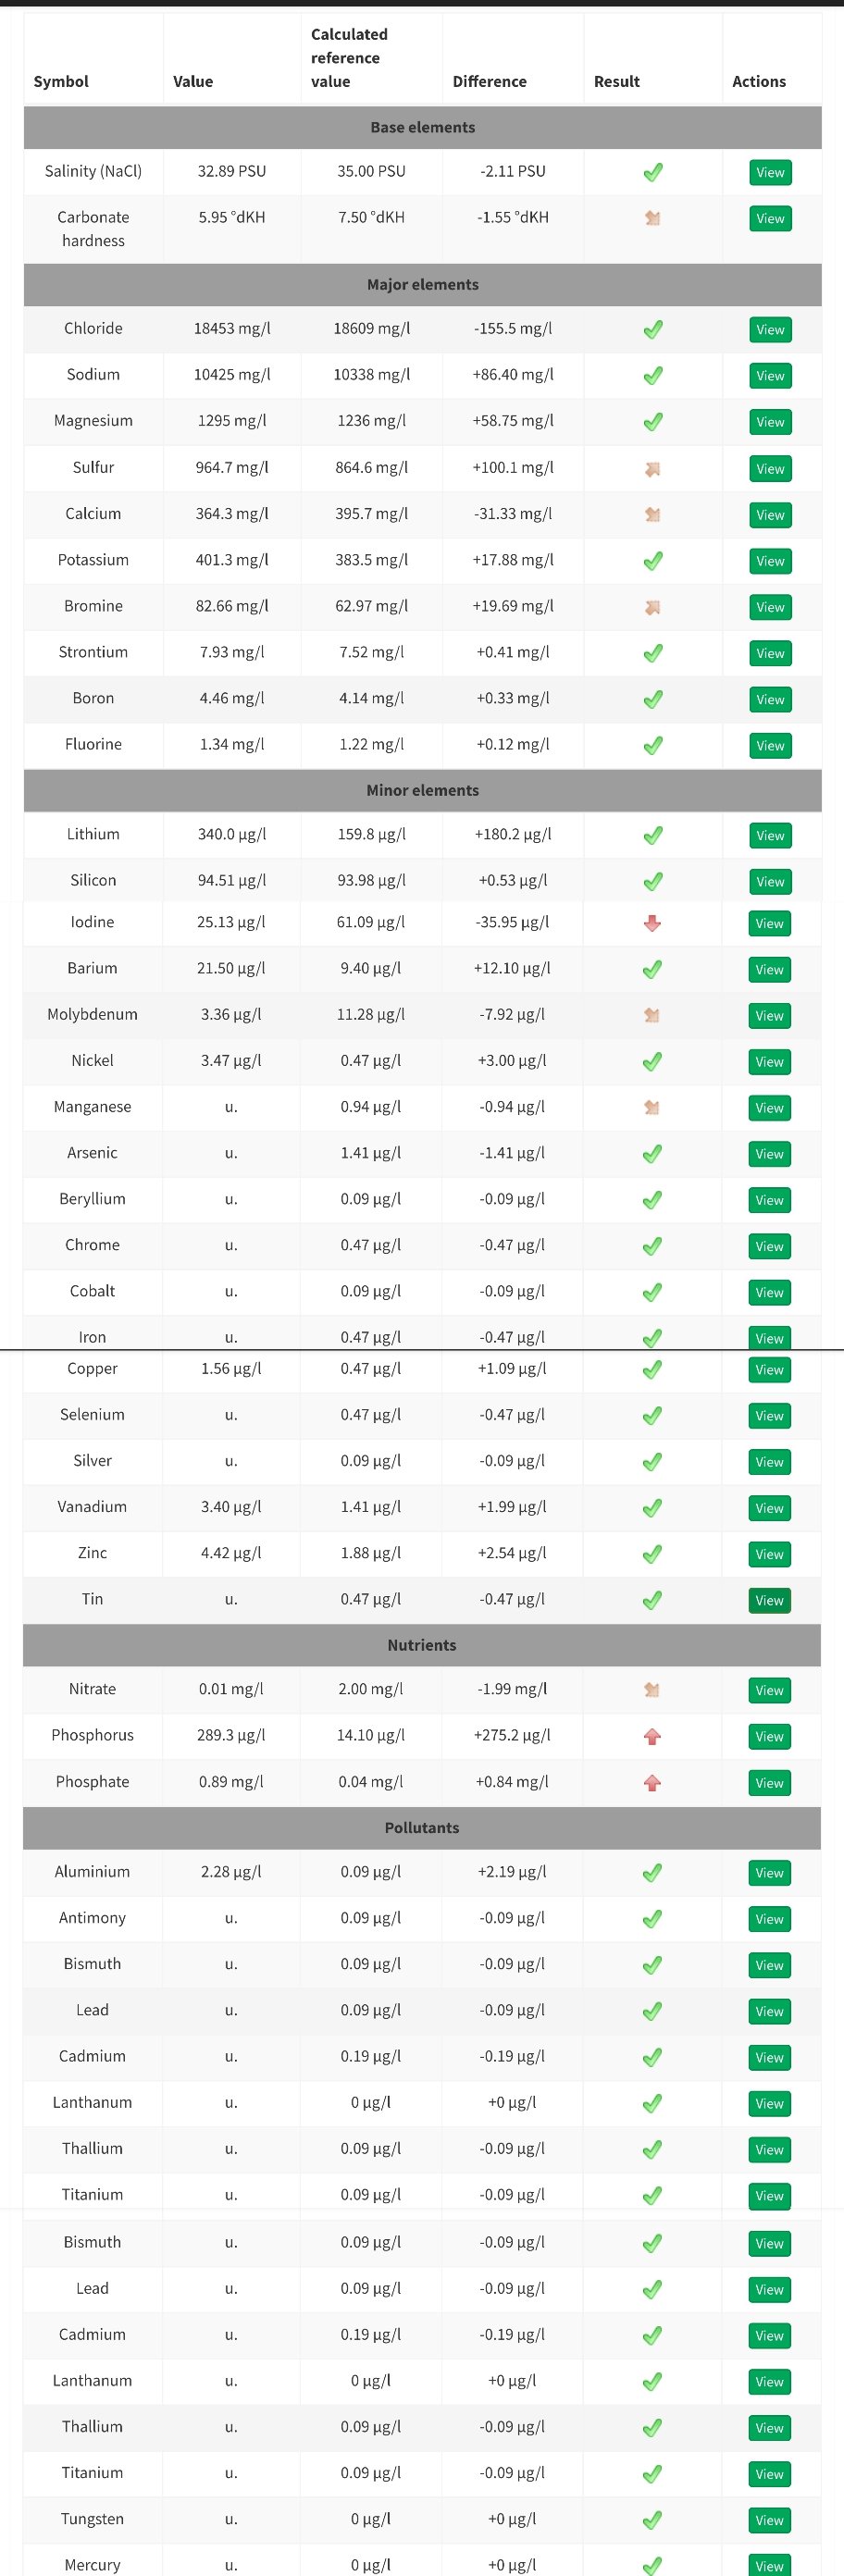View details for Magnesium

(x=770, y=422)
